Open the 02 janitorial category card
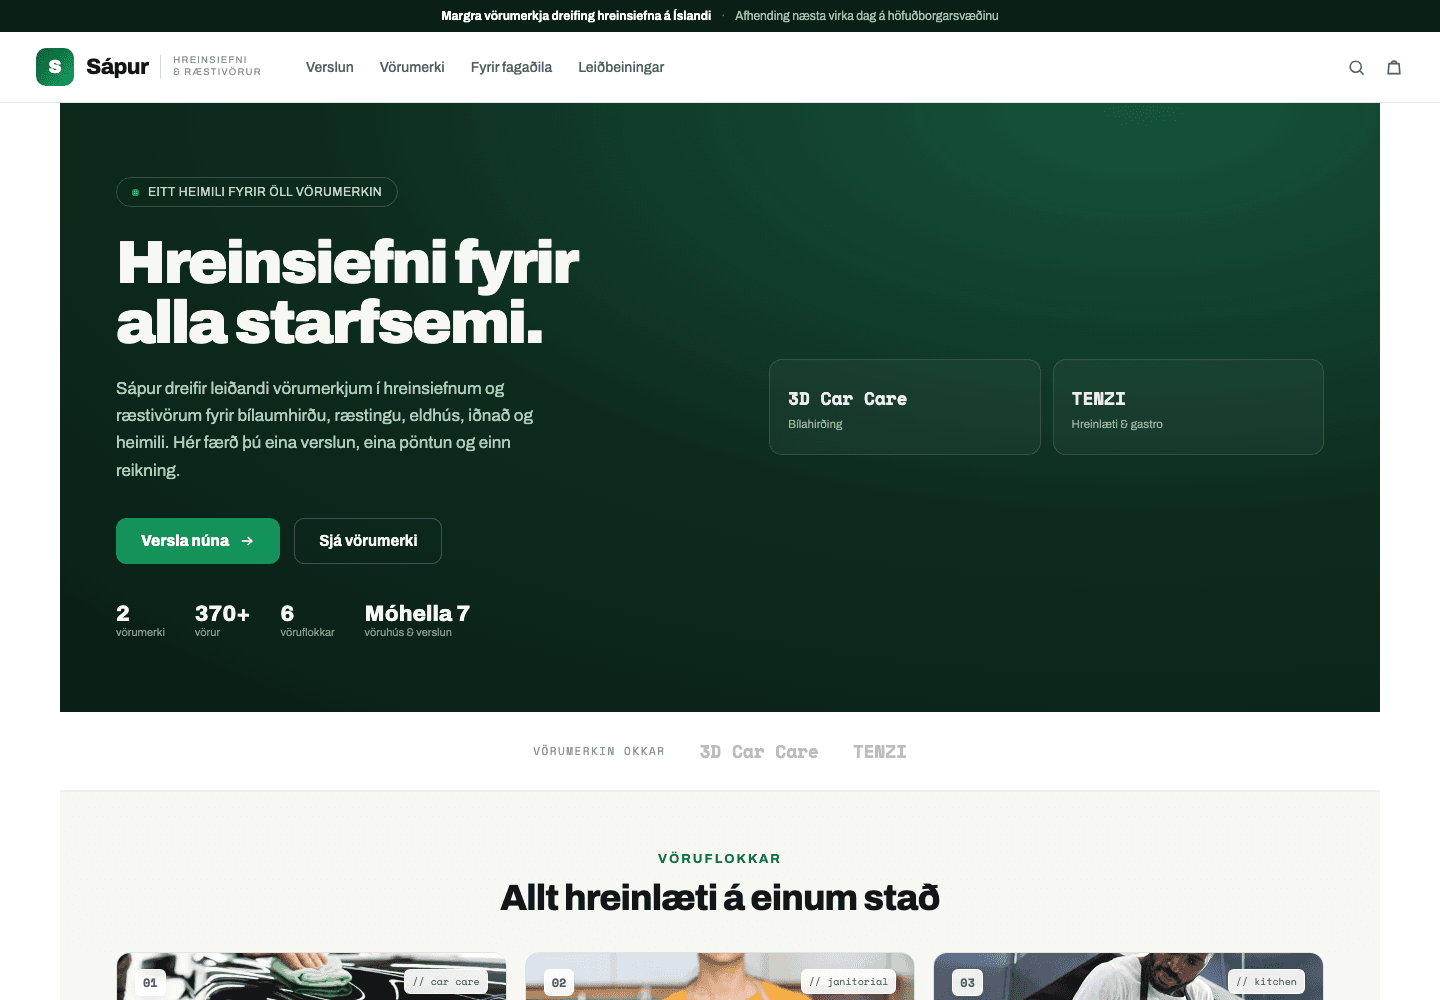Image resolution: width=1440 pixels, height=1000 pixels. point(720,976)
